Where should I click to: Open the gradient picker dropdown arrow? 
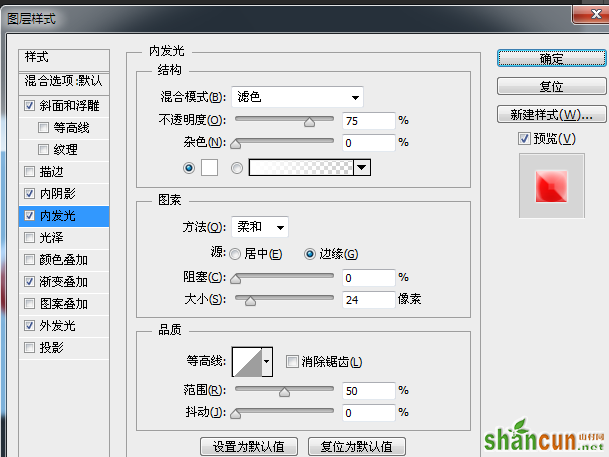pyautogui.click(x=362, y=168)
